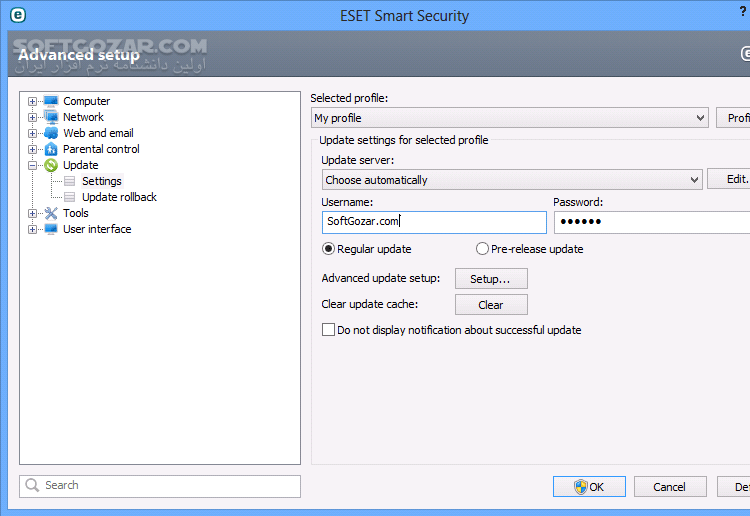Click the Clear update cache button

(x=491, y=305)
